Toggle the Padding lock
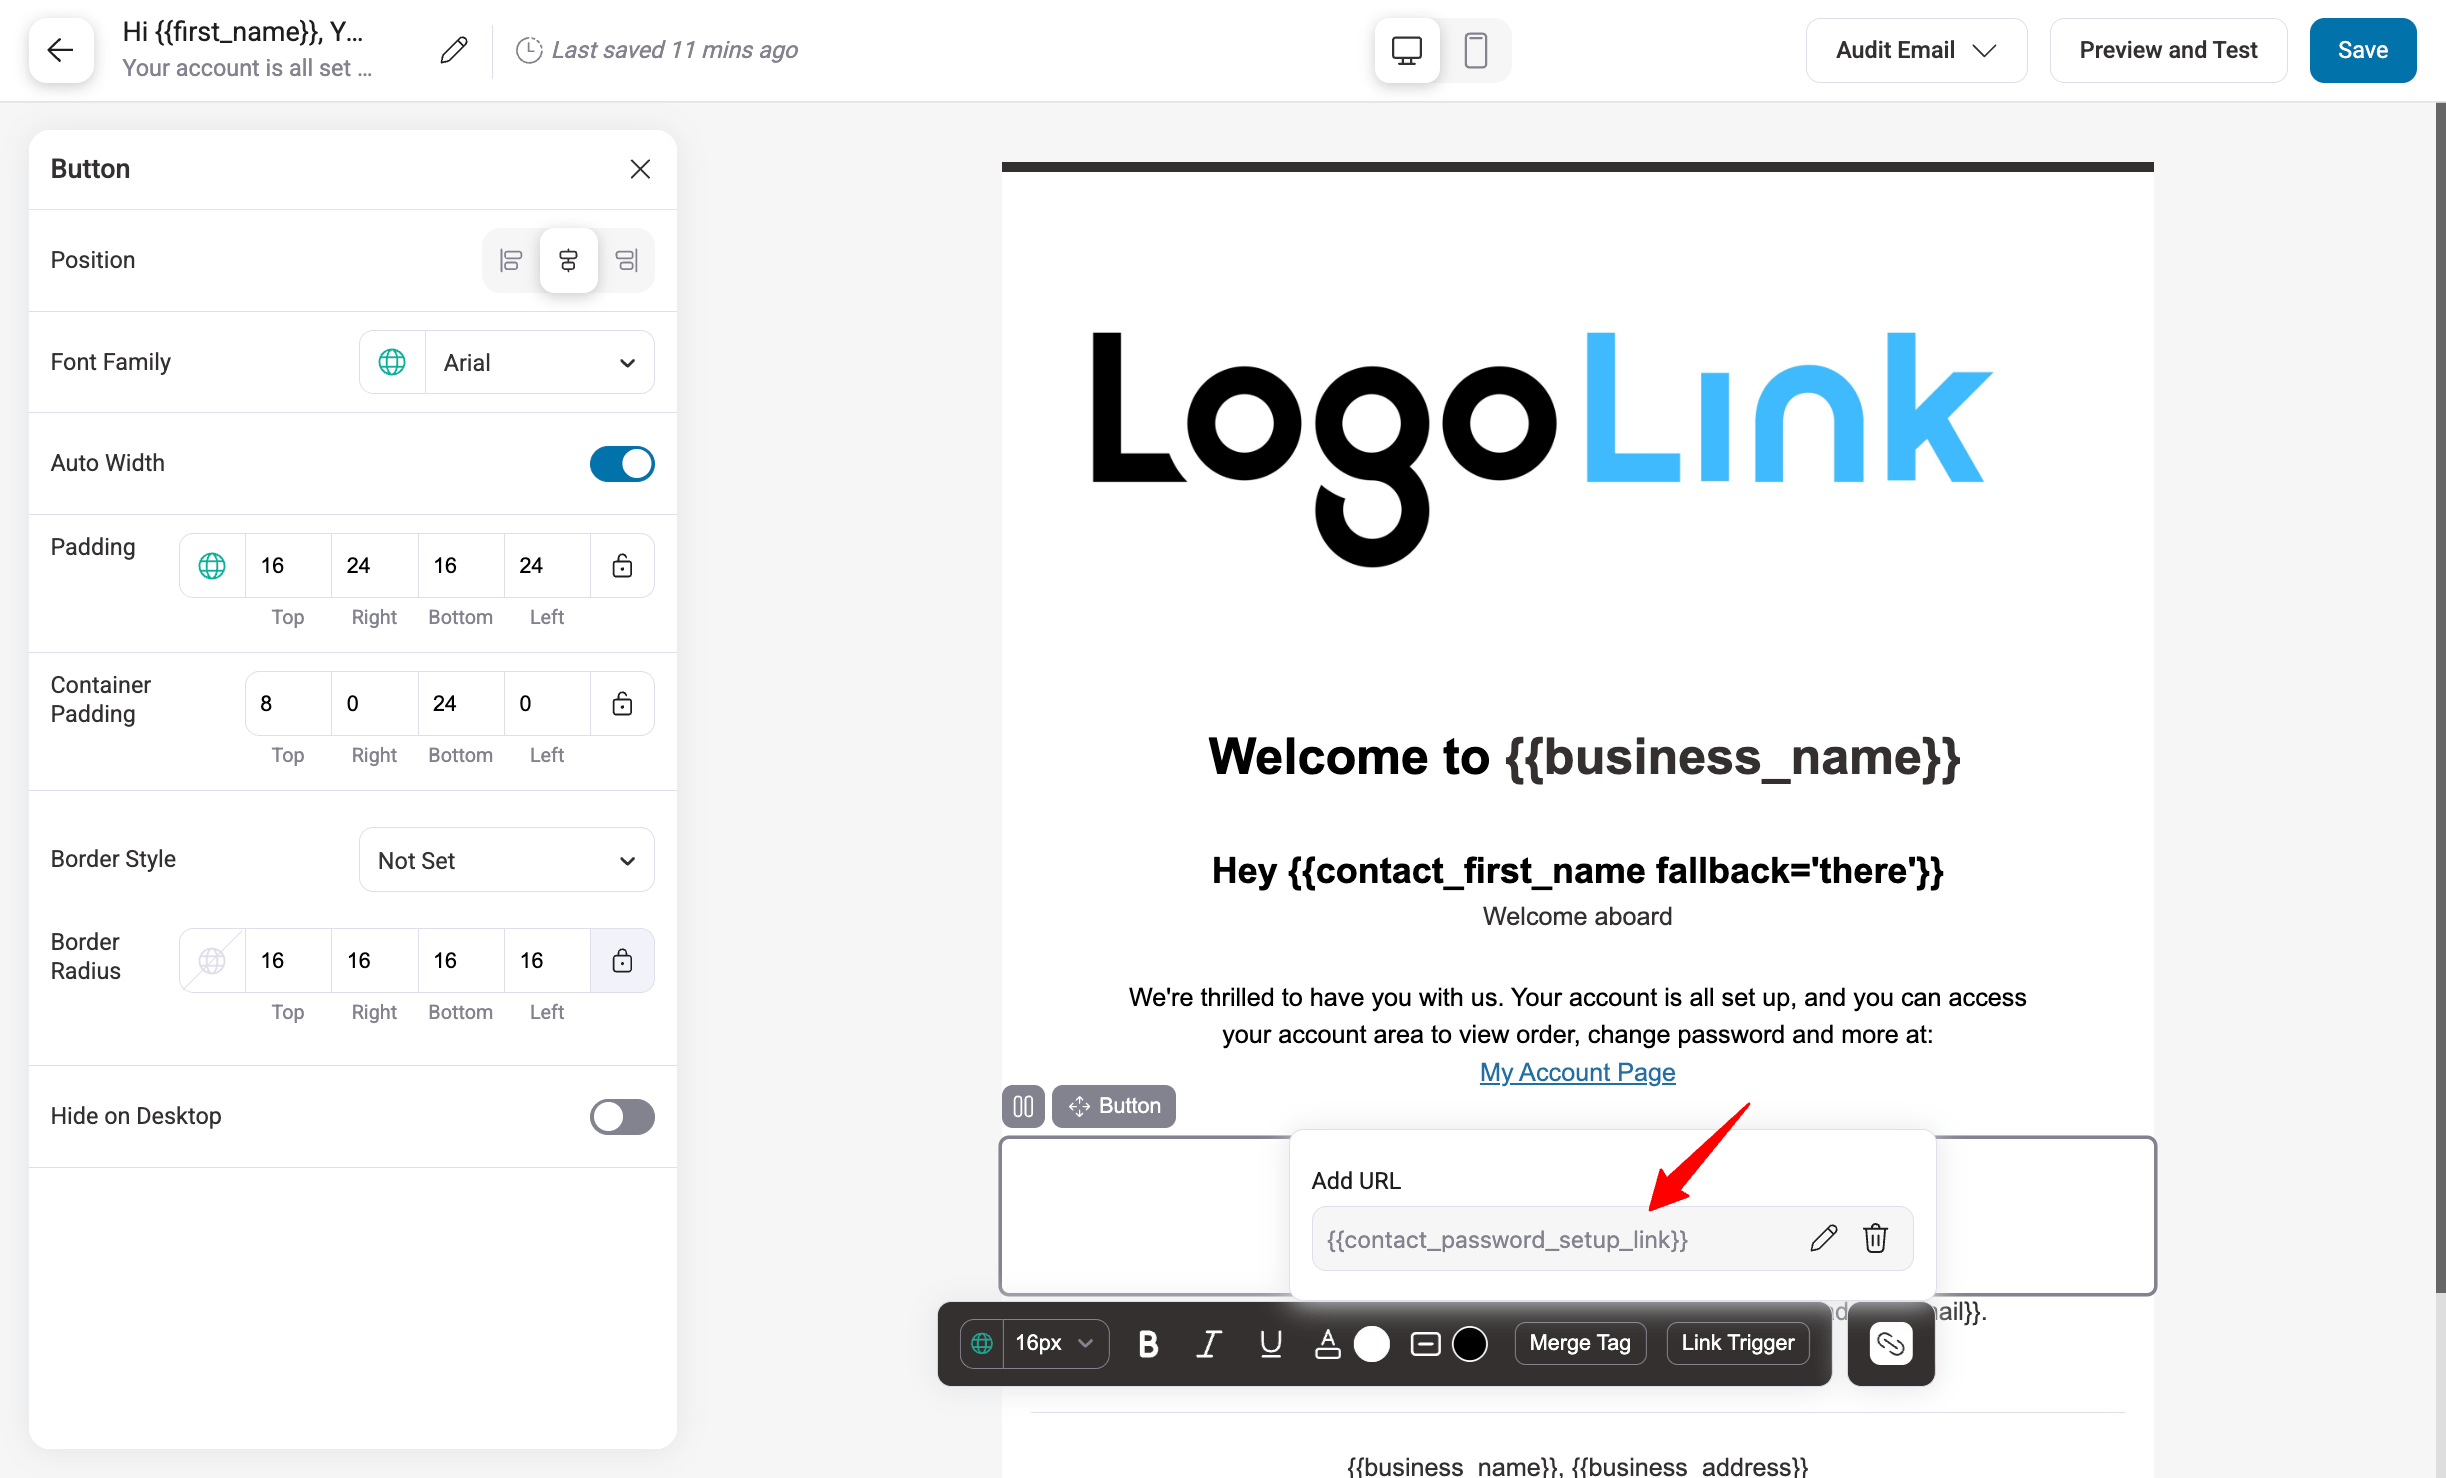Viewport: 2446px width, 1478px height. 622,566
